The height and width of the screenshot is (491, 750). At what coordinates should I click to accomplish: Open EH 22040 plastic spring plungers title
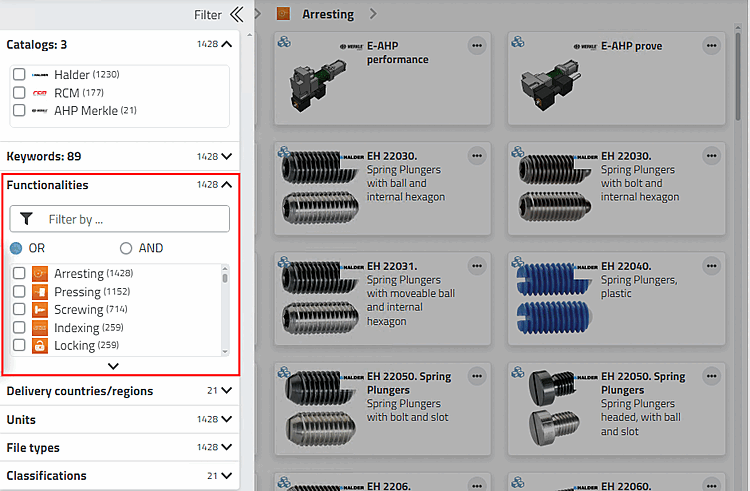(626, 266)
